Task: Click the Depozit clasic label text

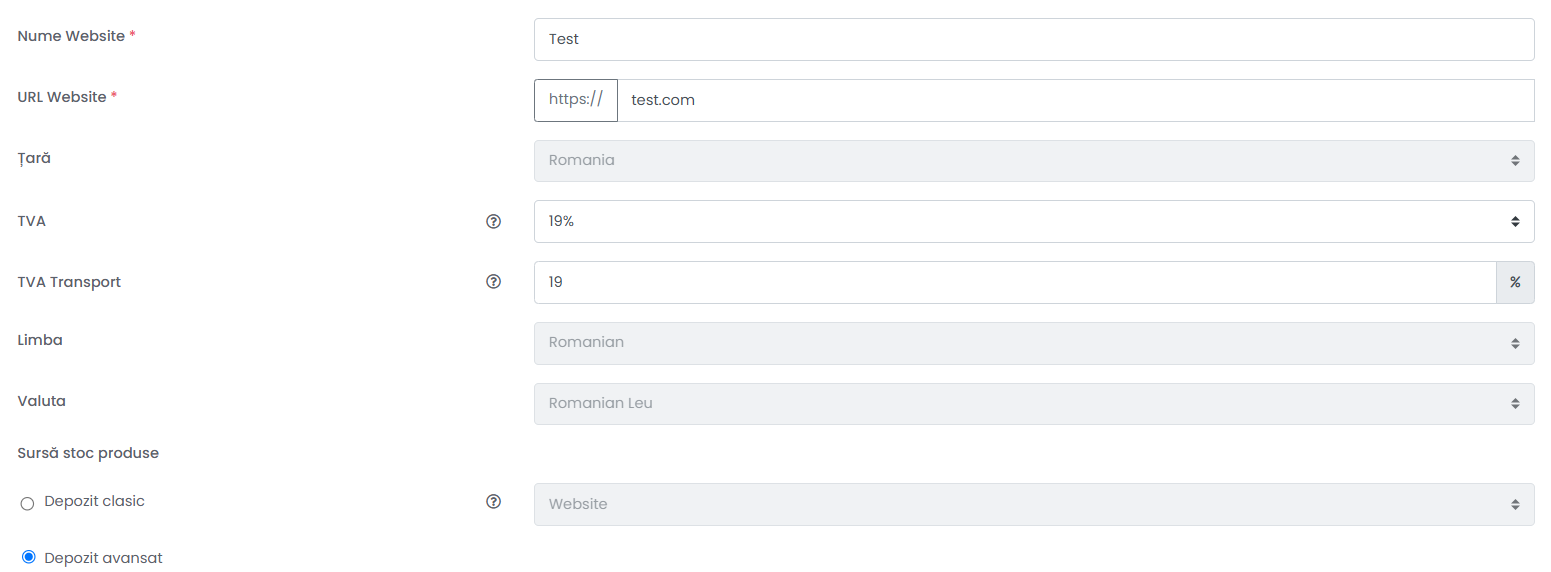Action: click(x=95, y=501)
